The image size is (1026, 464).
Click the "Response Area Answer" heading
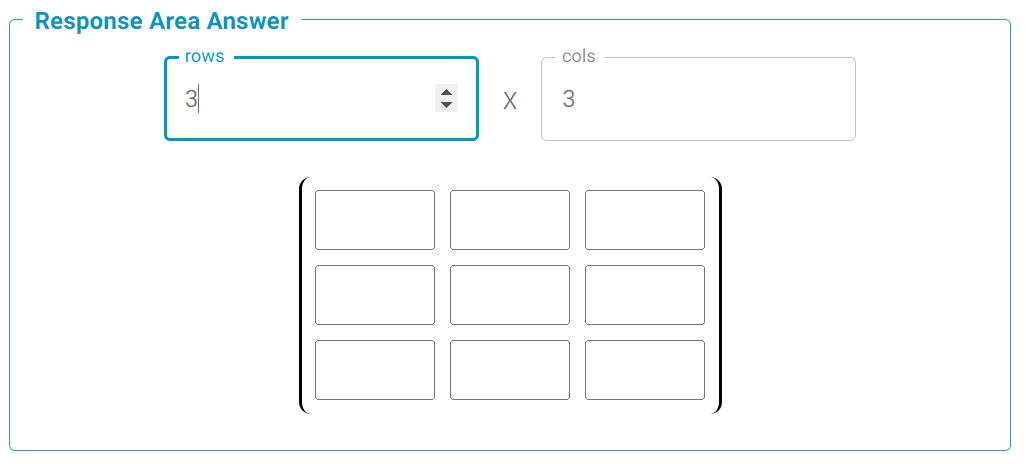(162, 21)
